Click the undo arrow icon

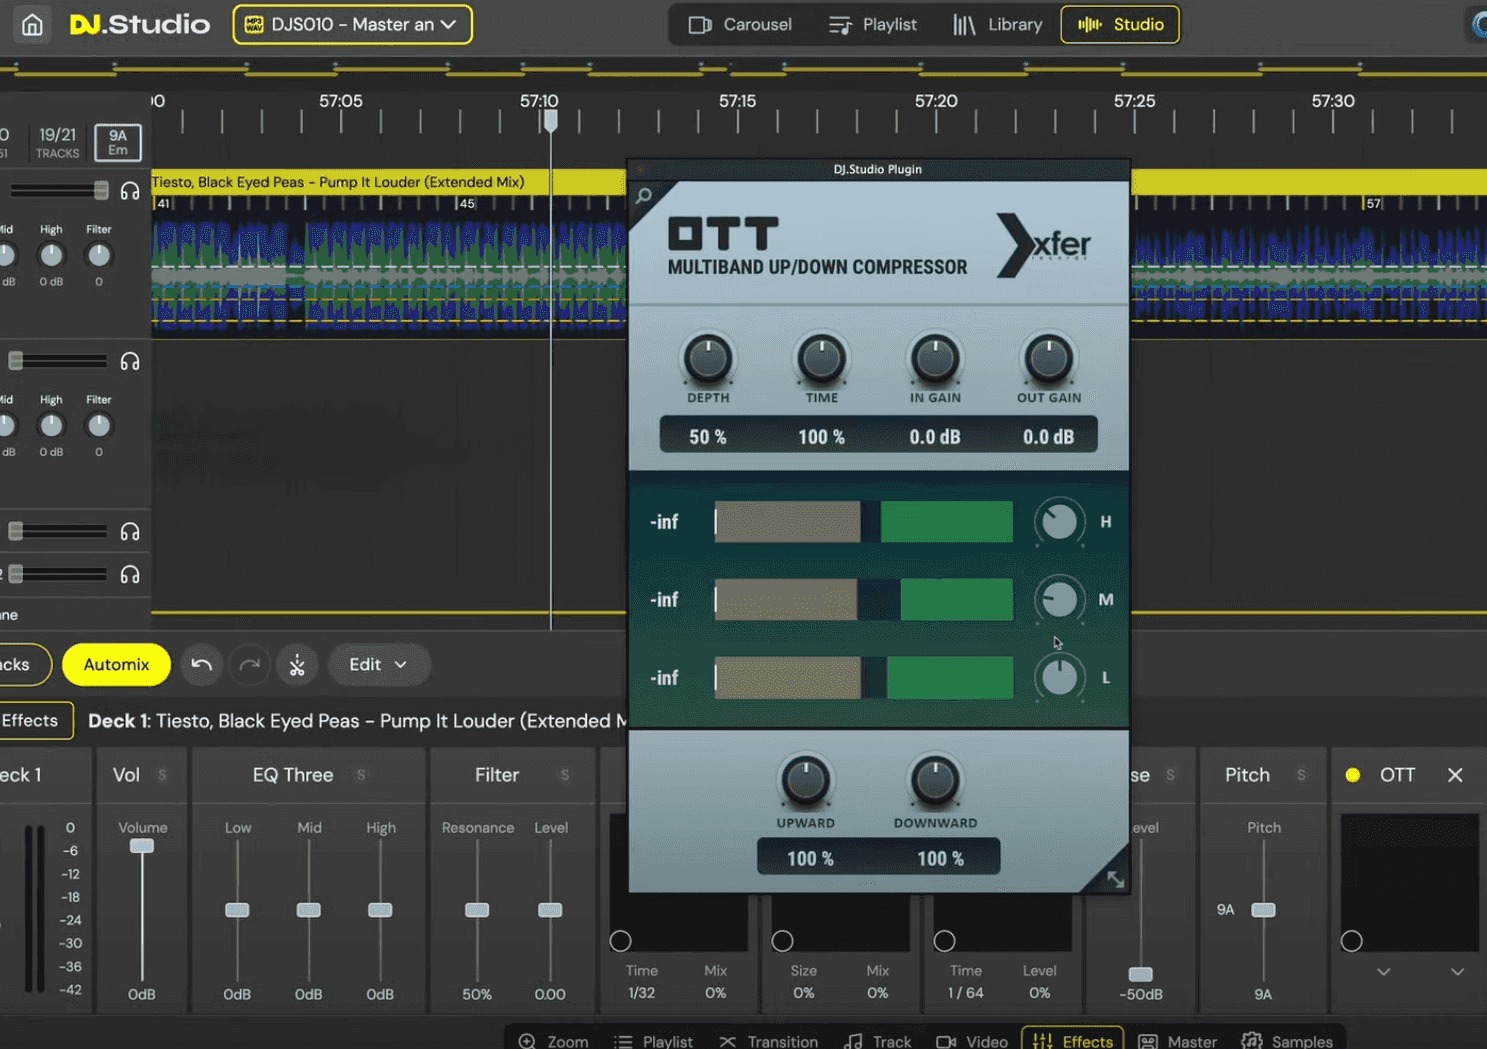click(x=201, y=665)
